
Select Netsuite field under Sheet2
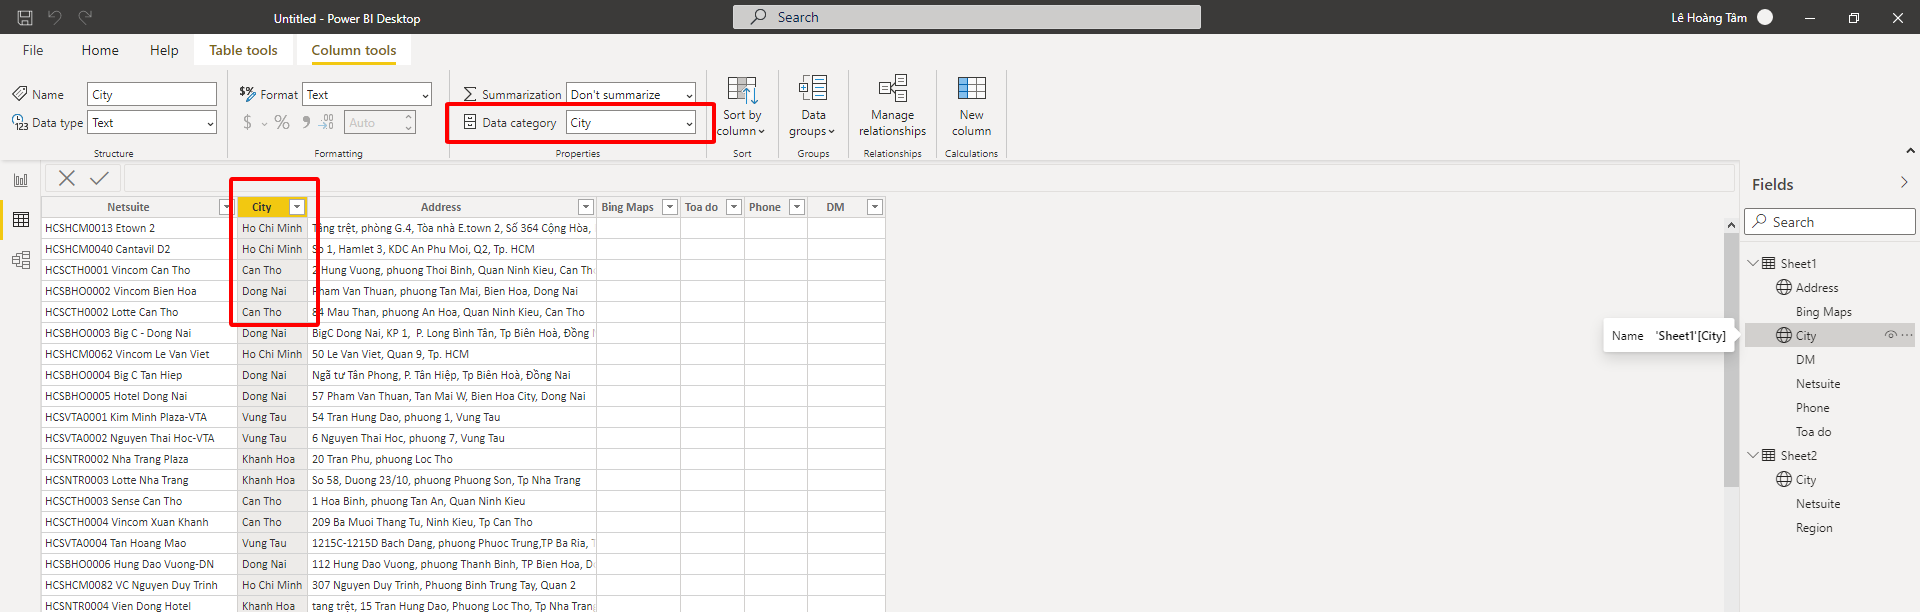click(x=1818, y=503)
